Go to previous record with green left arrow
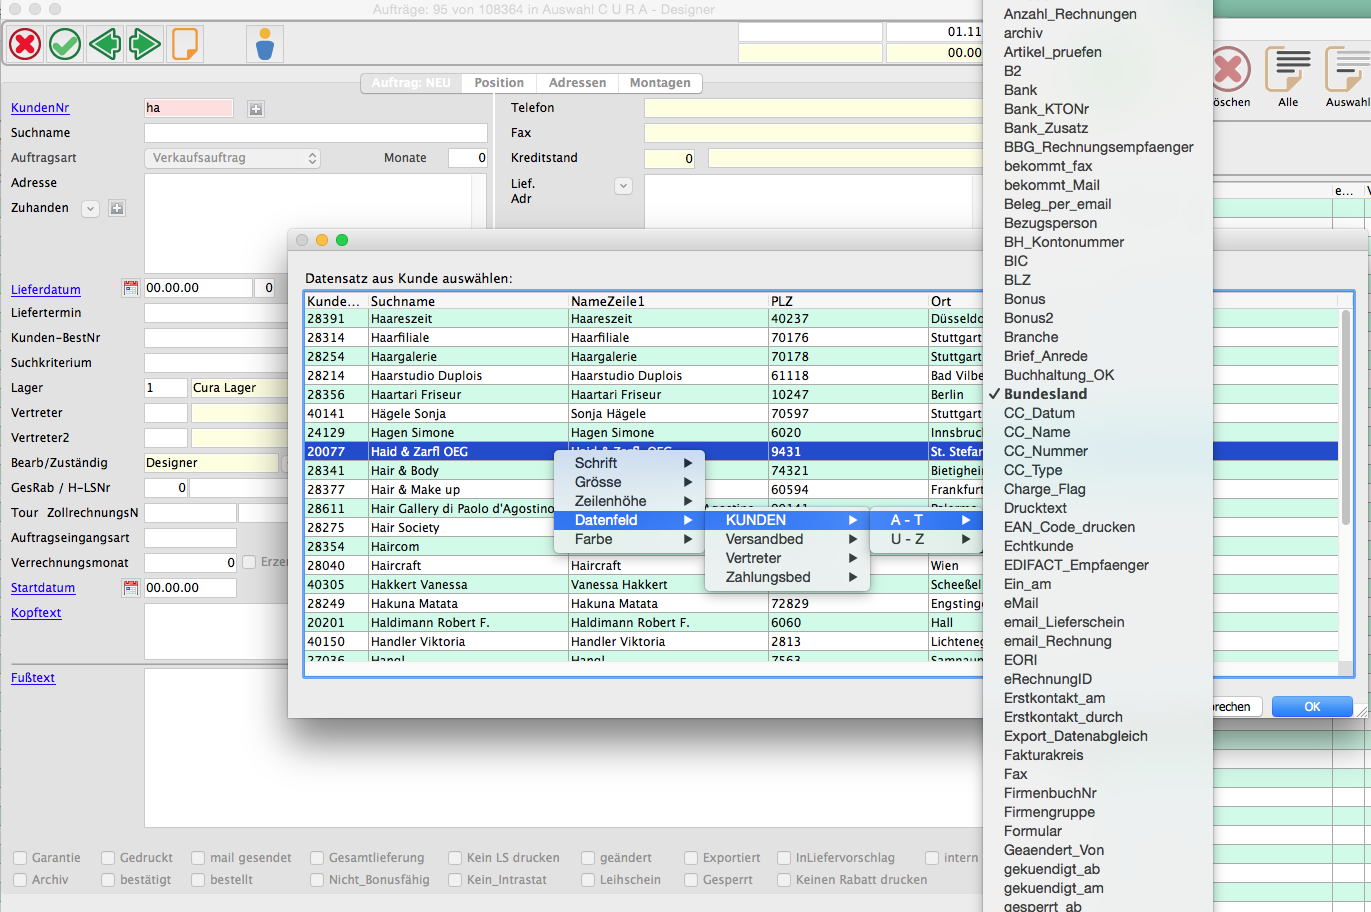 coord(105,44)
